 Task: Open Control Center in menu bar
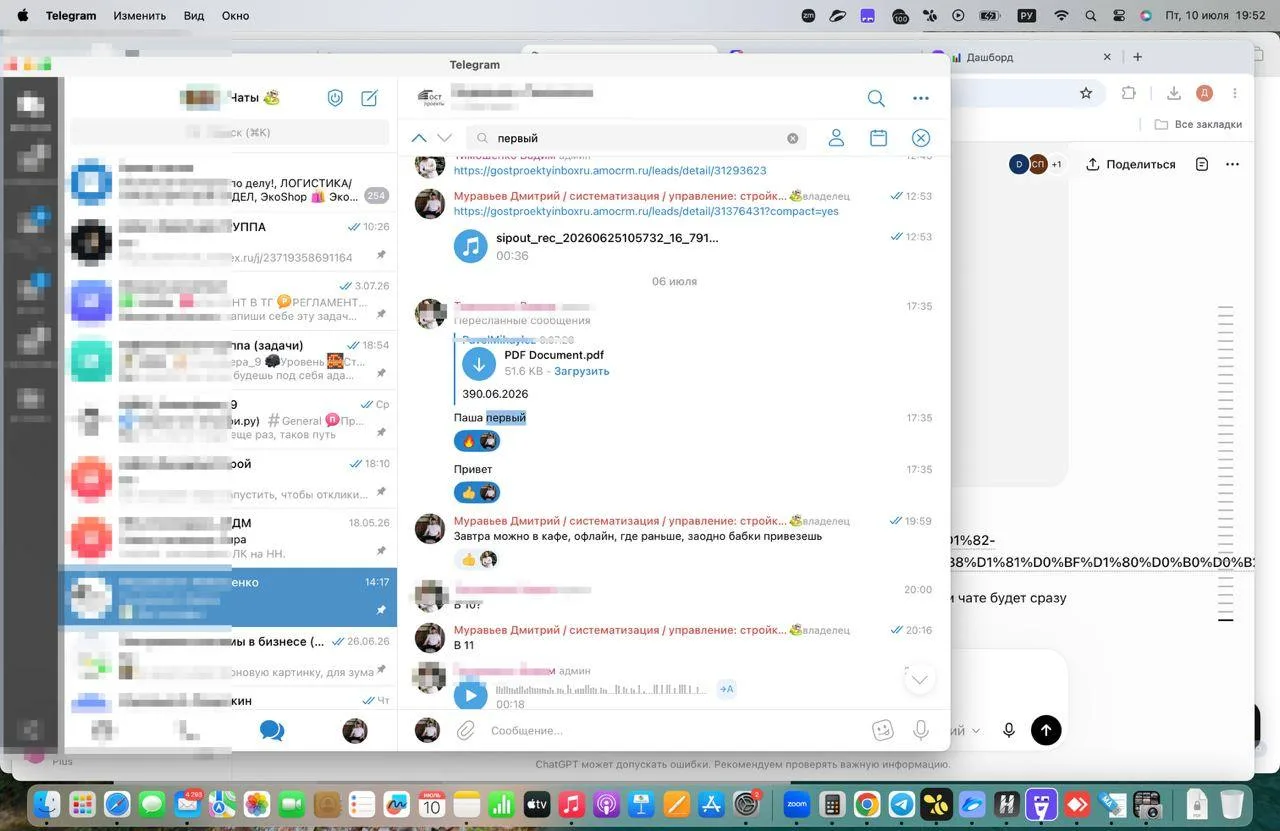(x=1119, y=16)
